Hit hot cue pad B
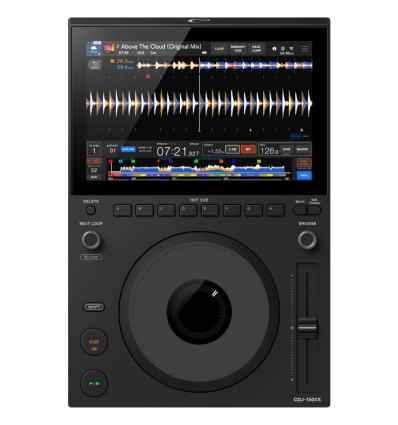 pos(144,210)
